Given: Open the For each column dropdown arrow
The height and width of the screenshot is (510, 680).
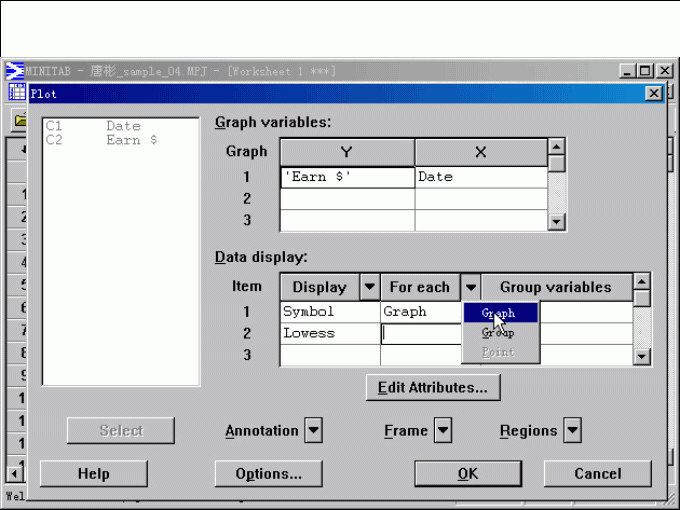Looking at the screenshot, I should click(472, 287).
